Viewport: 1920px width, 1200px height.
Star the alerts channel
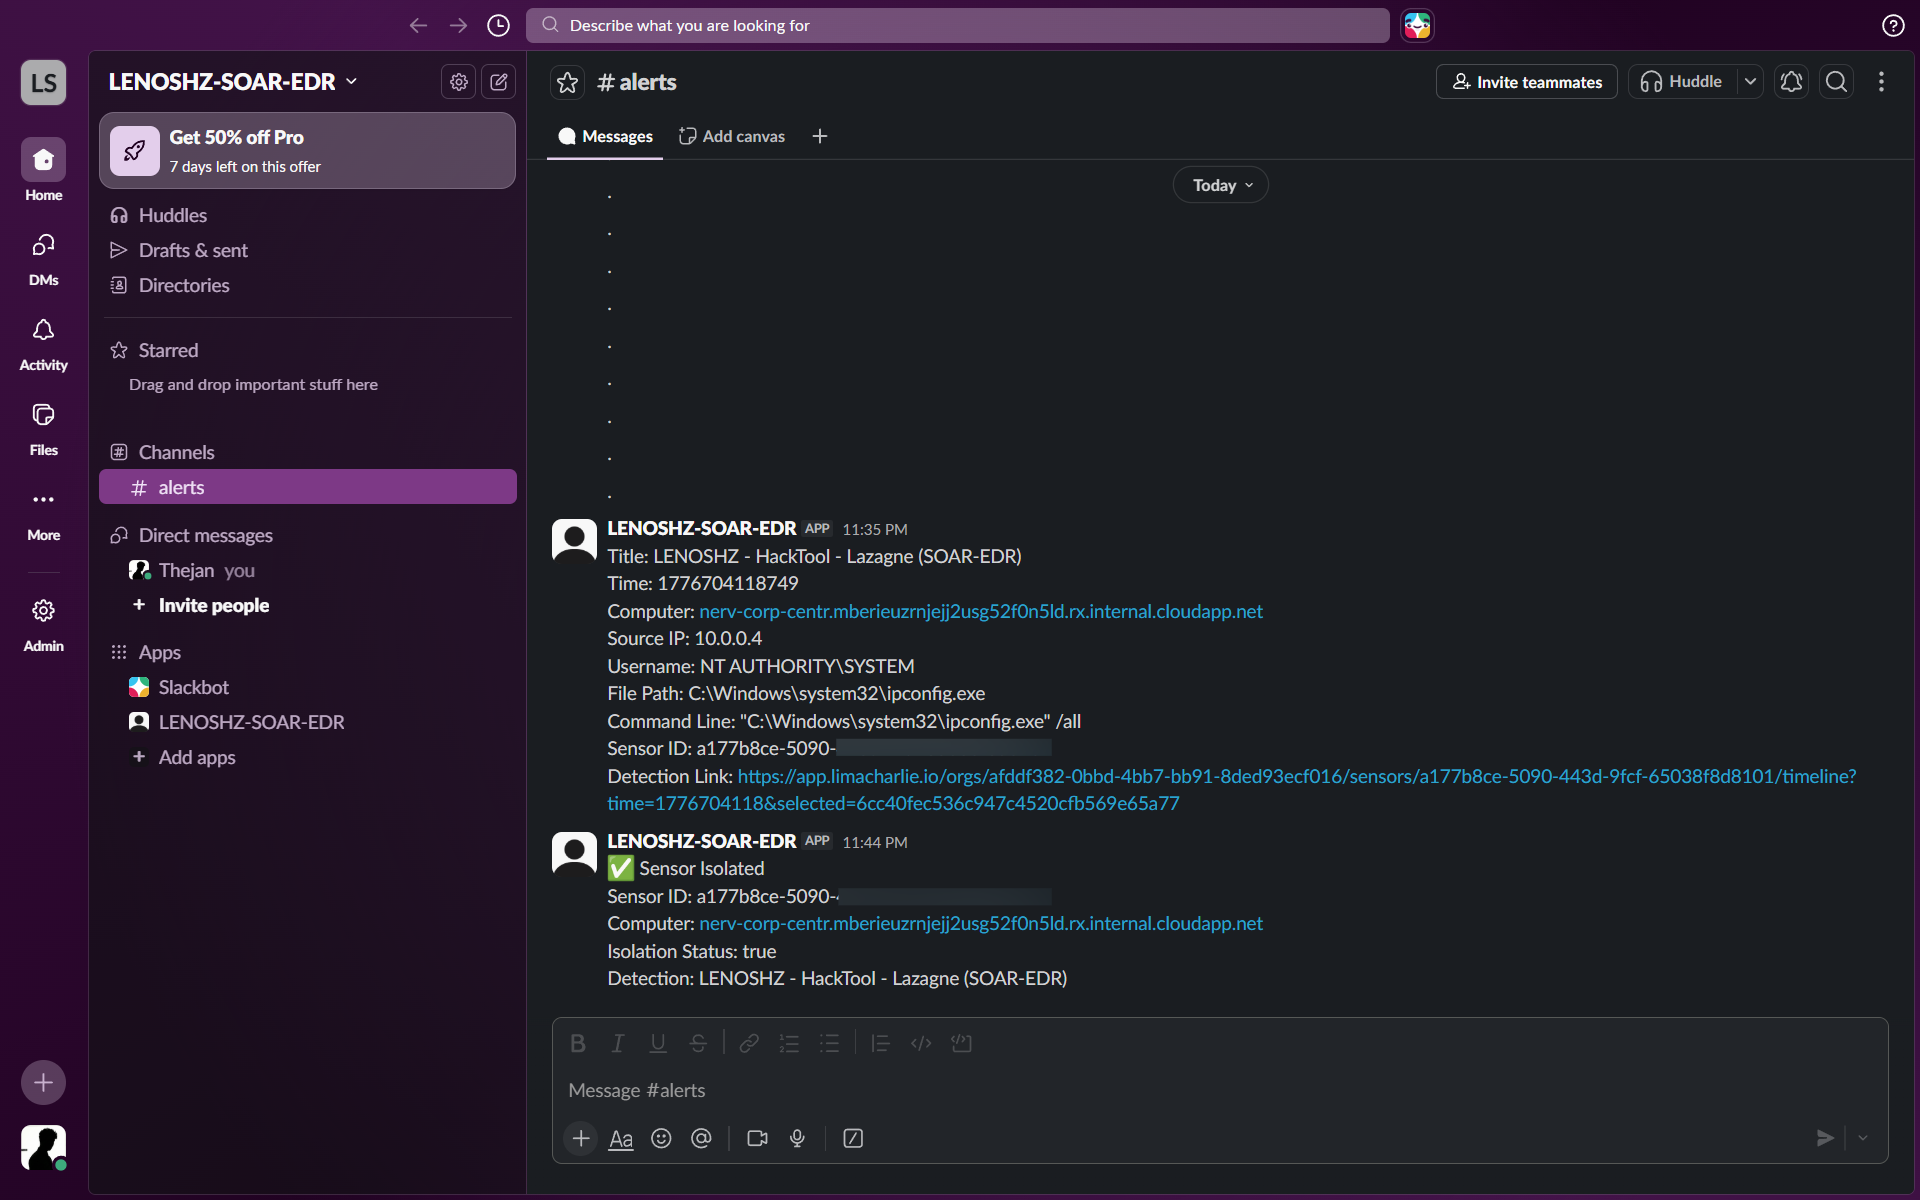pyautogui.click(x=567, y=82)
